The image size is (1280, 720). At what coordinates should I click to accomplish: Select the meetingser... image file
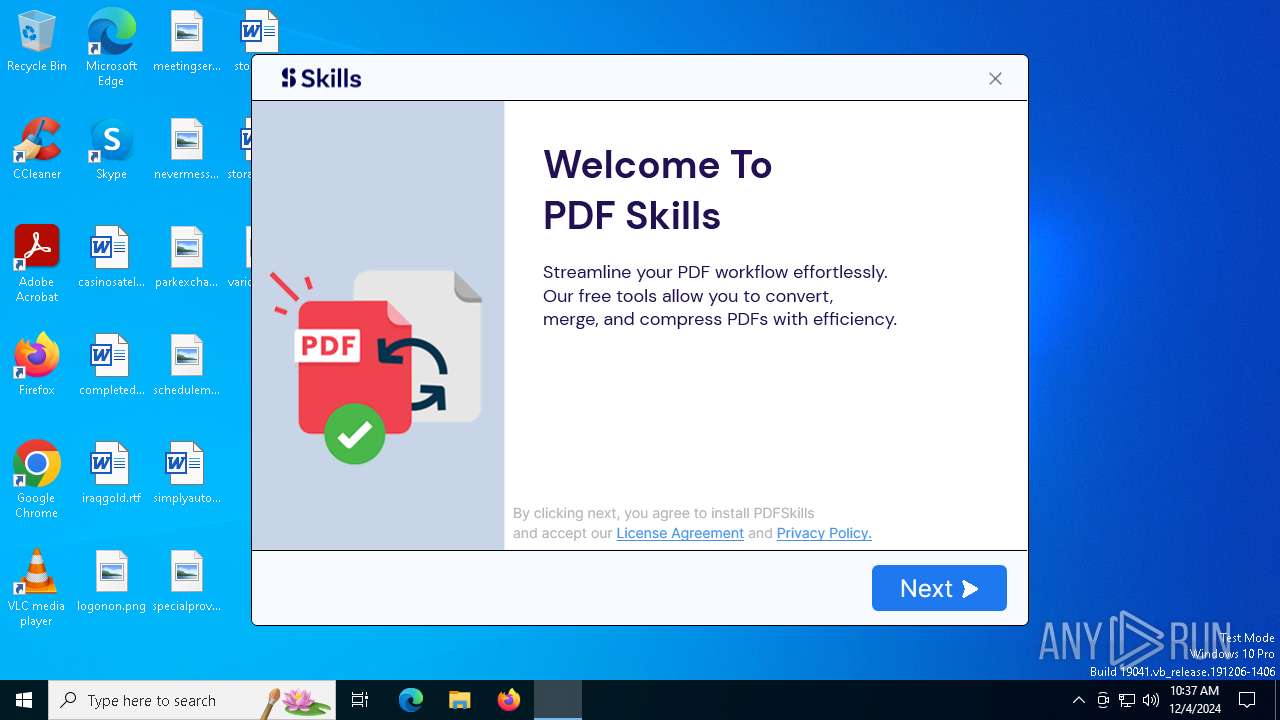point(186,42)
